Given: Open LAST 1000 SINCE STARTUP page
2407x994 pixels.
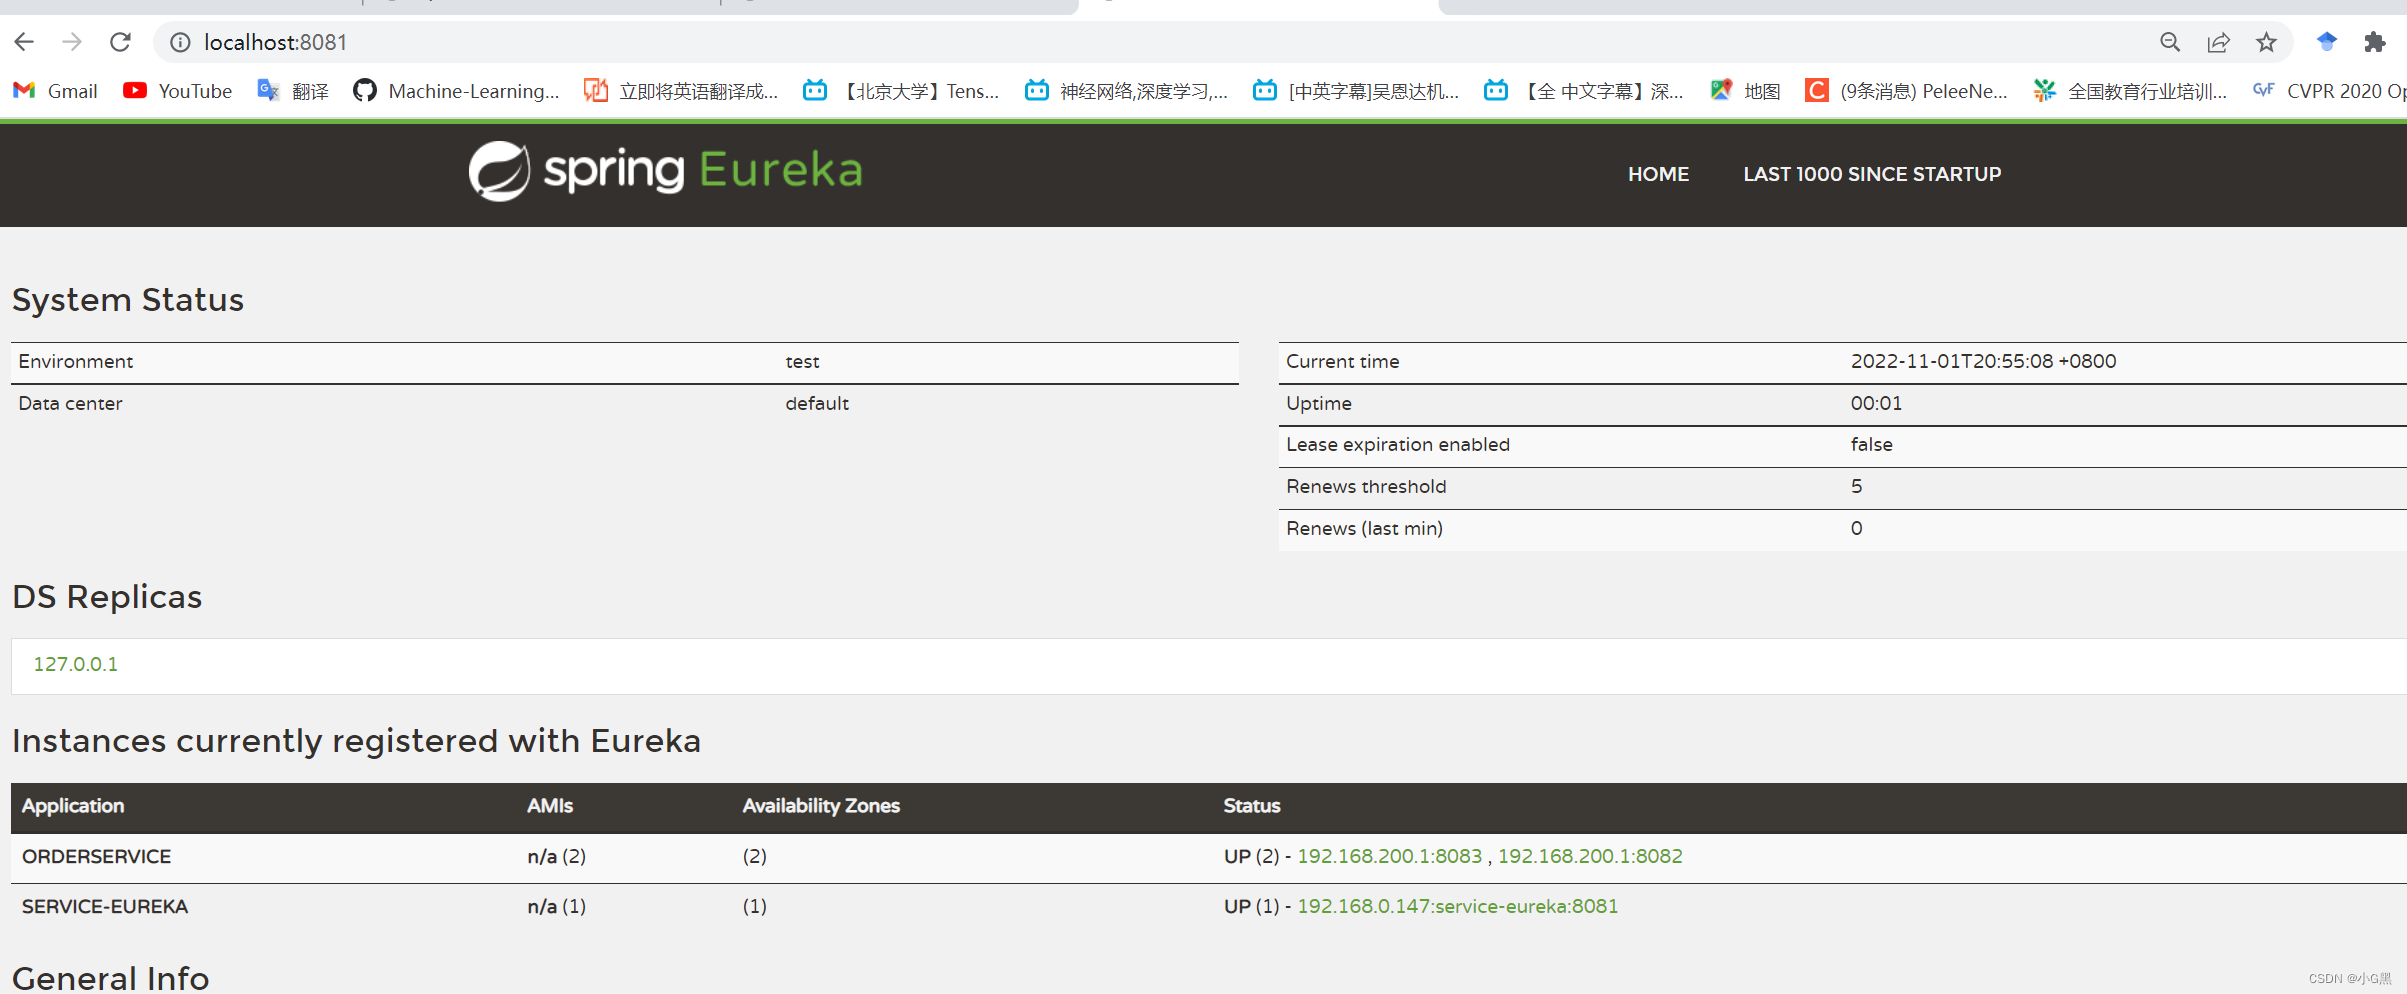Looking at the screenshot, I should 1872,174.
